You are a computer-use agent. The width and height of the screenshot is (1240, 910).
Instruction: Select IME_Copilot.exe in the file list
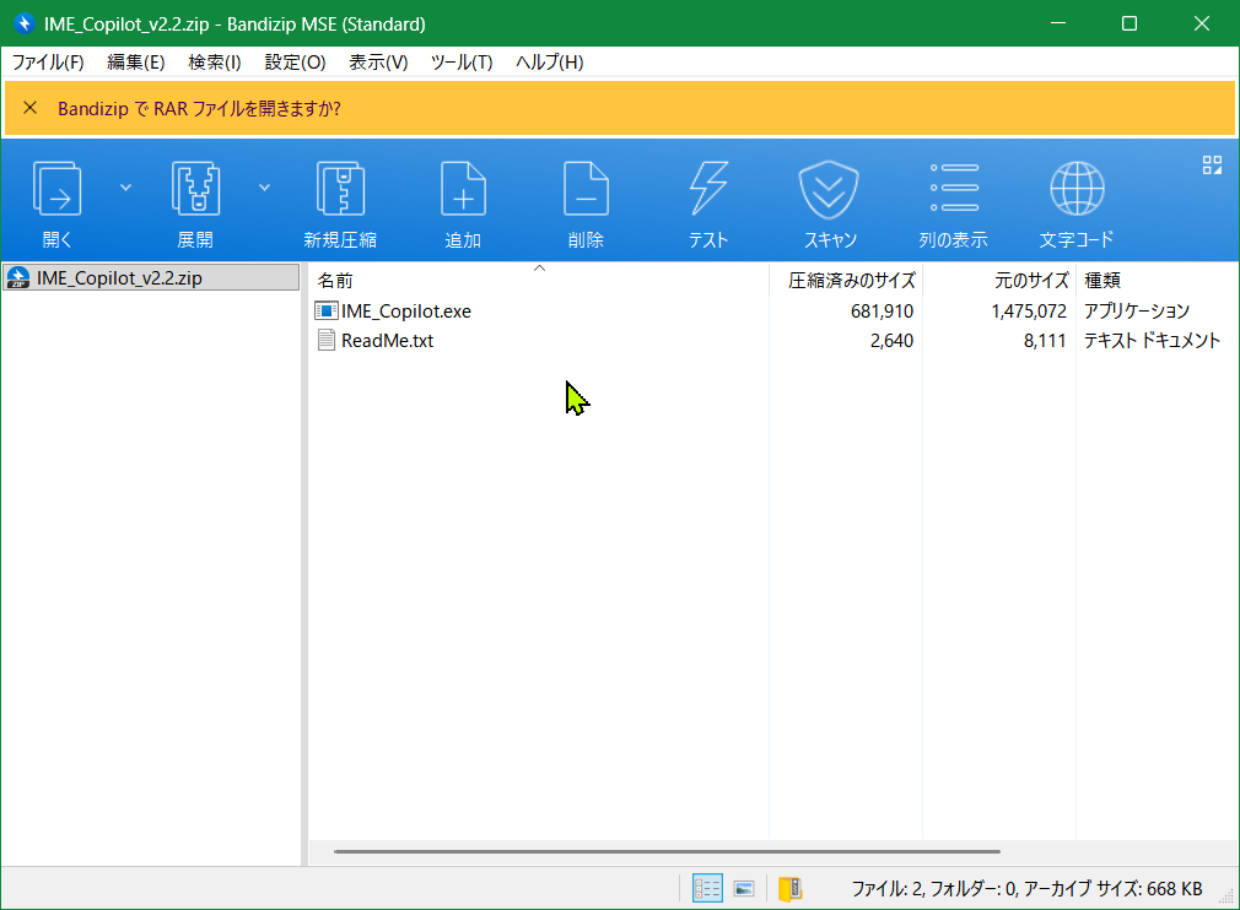[405, 311]
